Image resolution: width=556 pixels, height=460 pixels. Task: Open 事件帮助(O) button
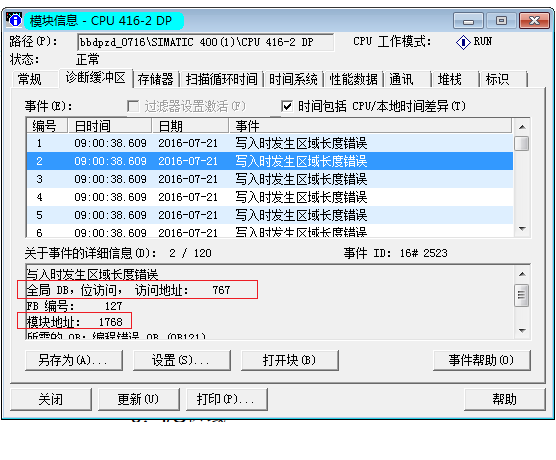[x=482, y=360]
